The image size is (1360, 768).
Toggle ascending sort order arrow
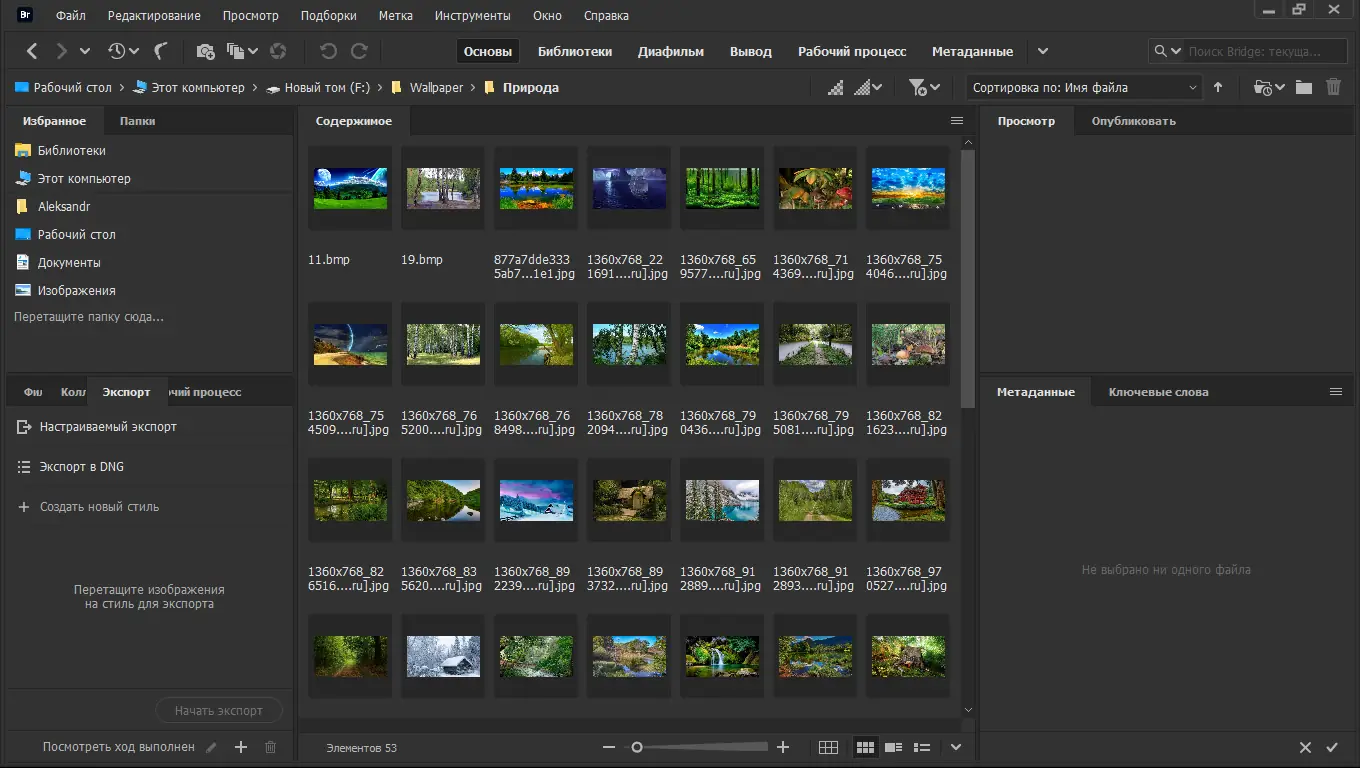(x=1219, y=87)
